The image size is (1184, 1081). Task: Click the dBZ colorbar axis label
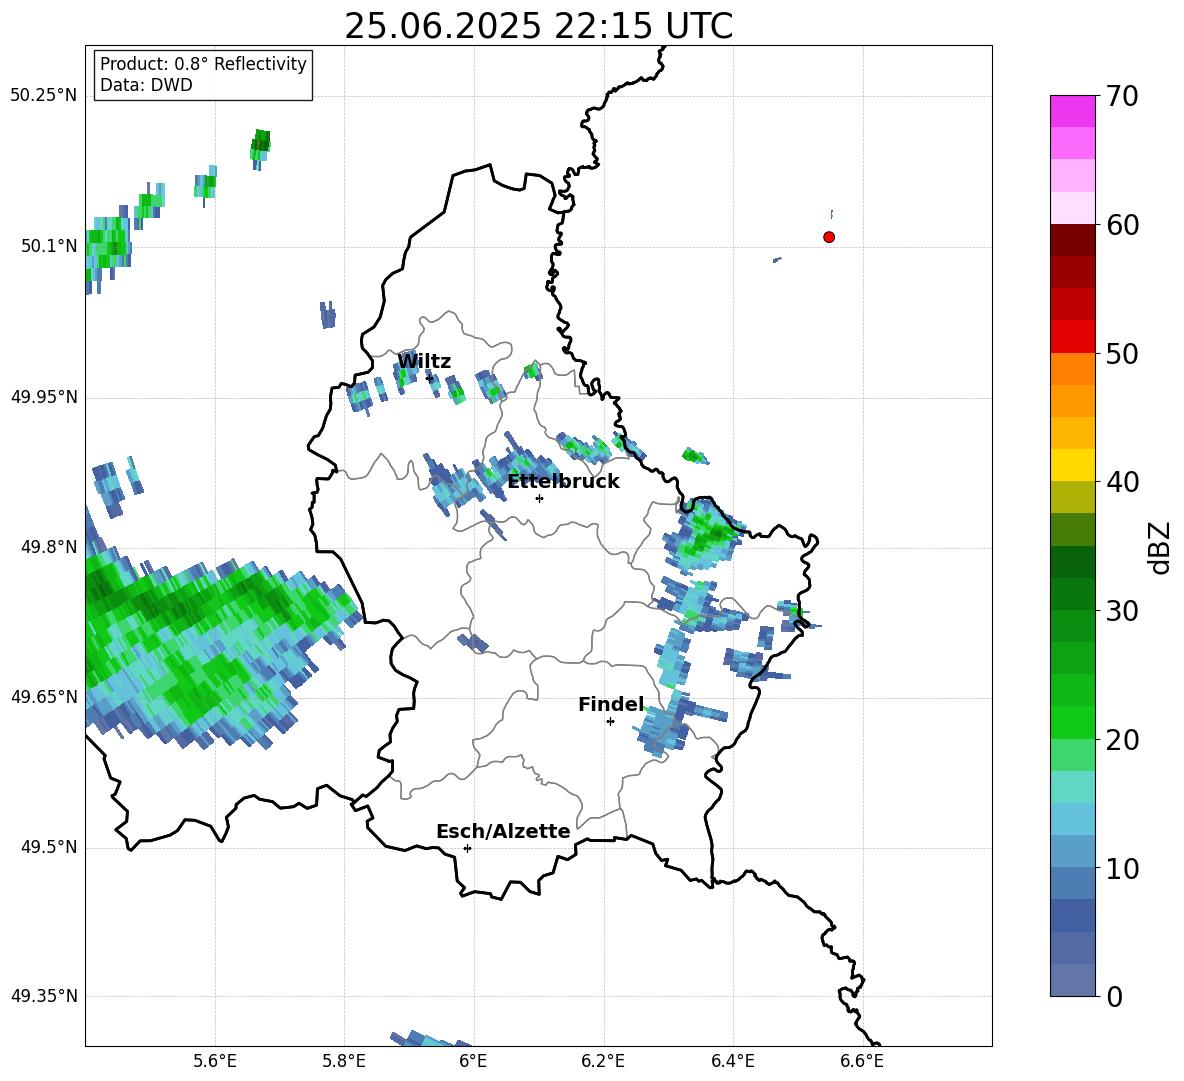click(1160, 547)
